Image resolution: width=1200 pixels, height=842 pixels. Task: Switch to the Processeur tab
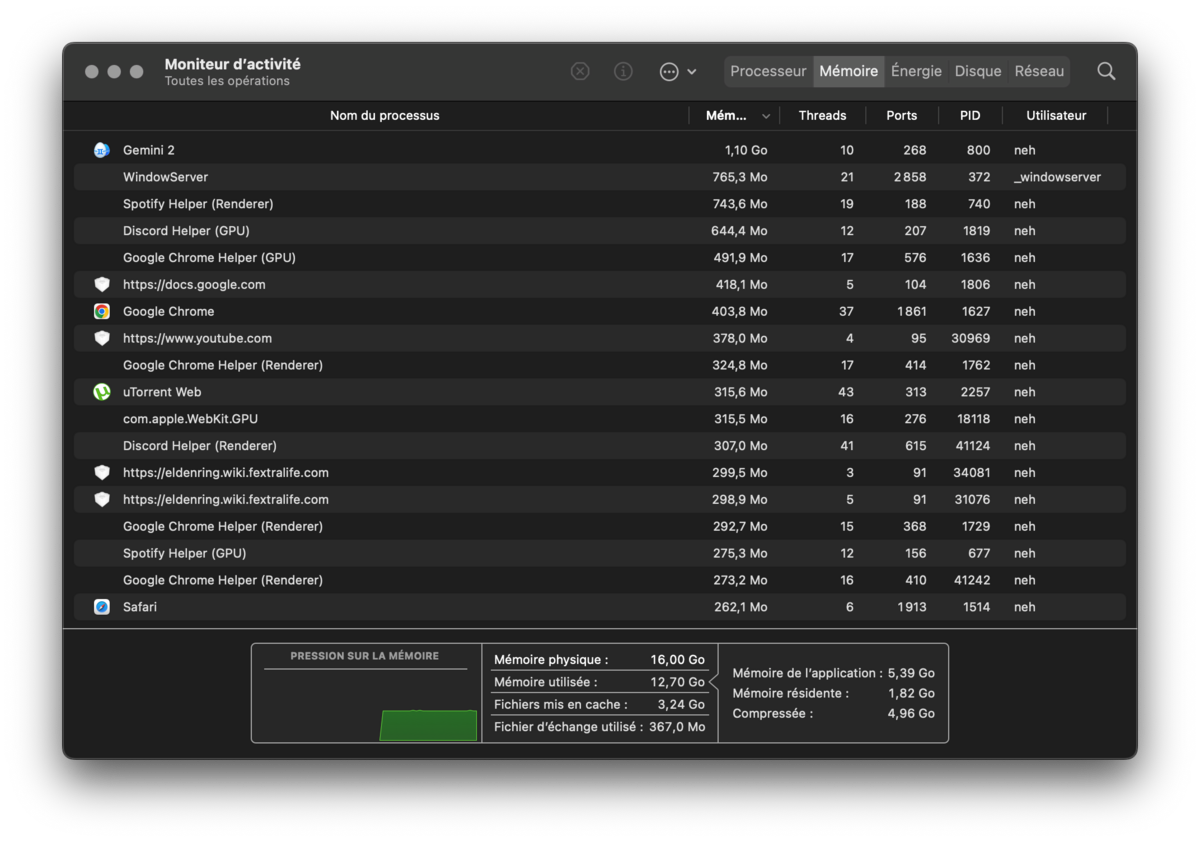[x=768, y=71]
